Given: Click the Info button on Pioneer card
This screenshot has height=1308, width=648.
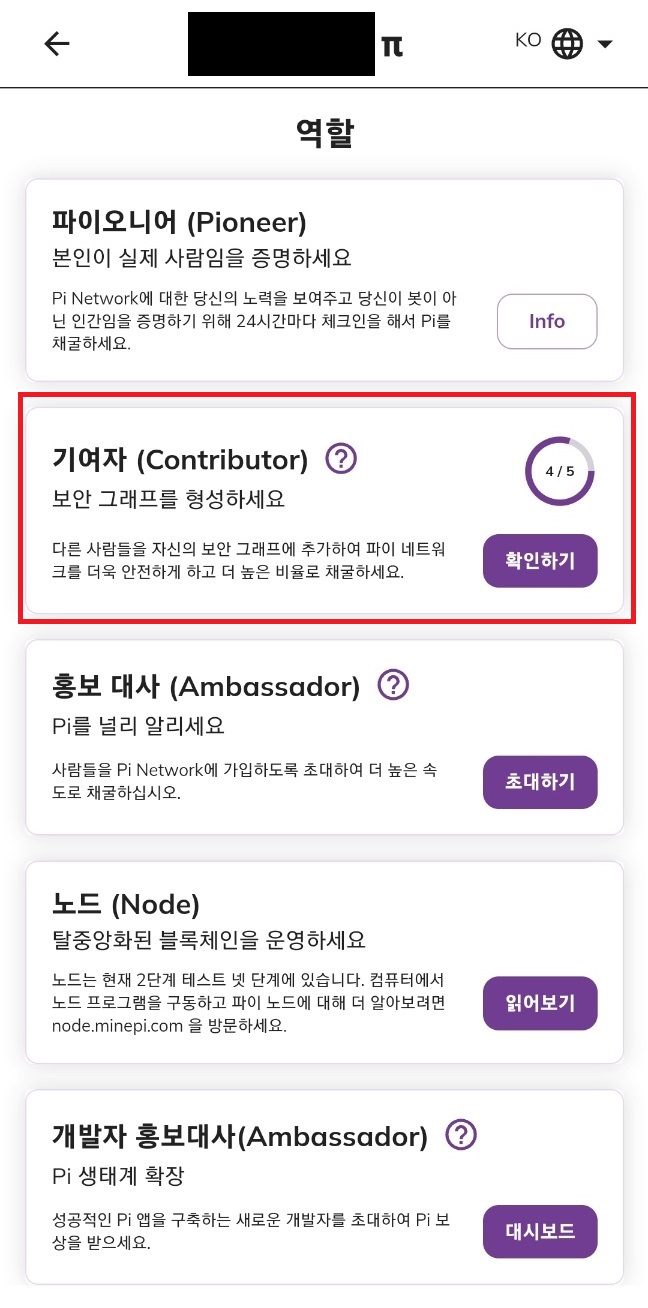Looking at the screenshot, I should pos(547,321).
